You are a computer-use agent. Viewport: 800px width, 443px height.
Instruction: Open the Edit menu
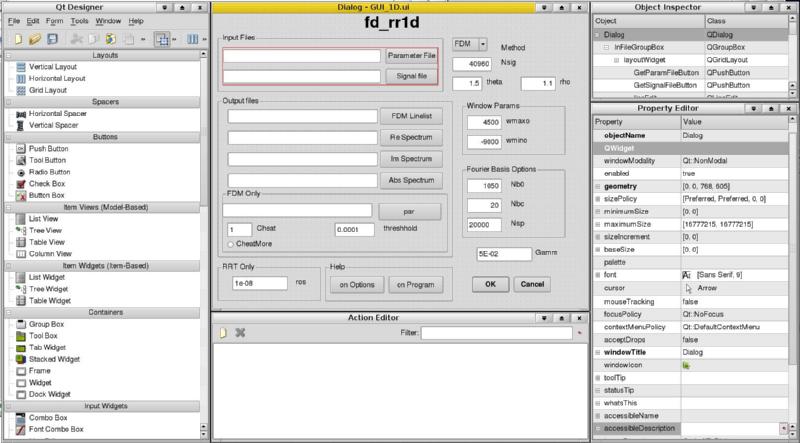(x=33, y=21)
